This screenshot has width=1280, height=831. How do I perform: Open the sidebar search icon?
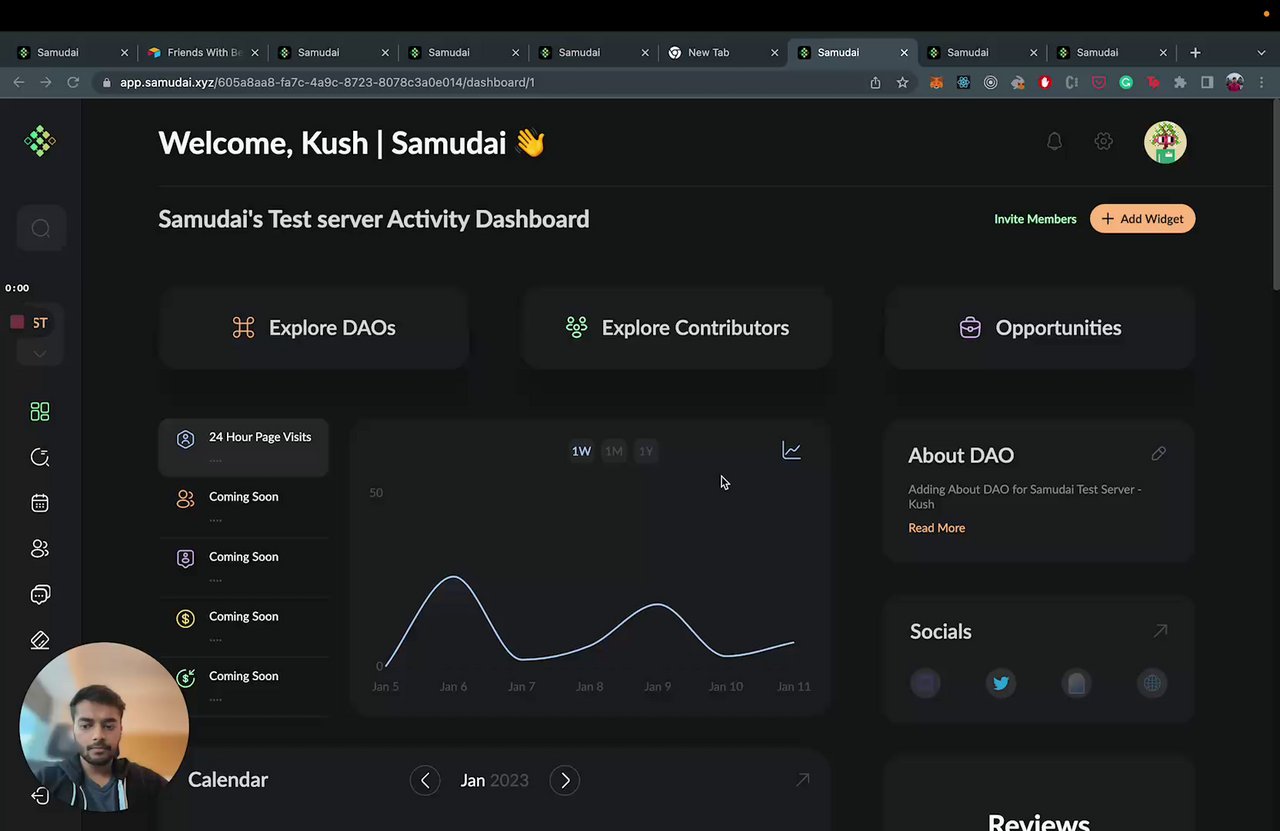pos(41,229)
